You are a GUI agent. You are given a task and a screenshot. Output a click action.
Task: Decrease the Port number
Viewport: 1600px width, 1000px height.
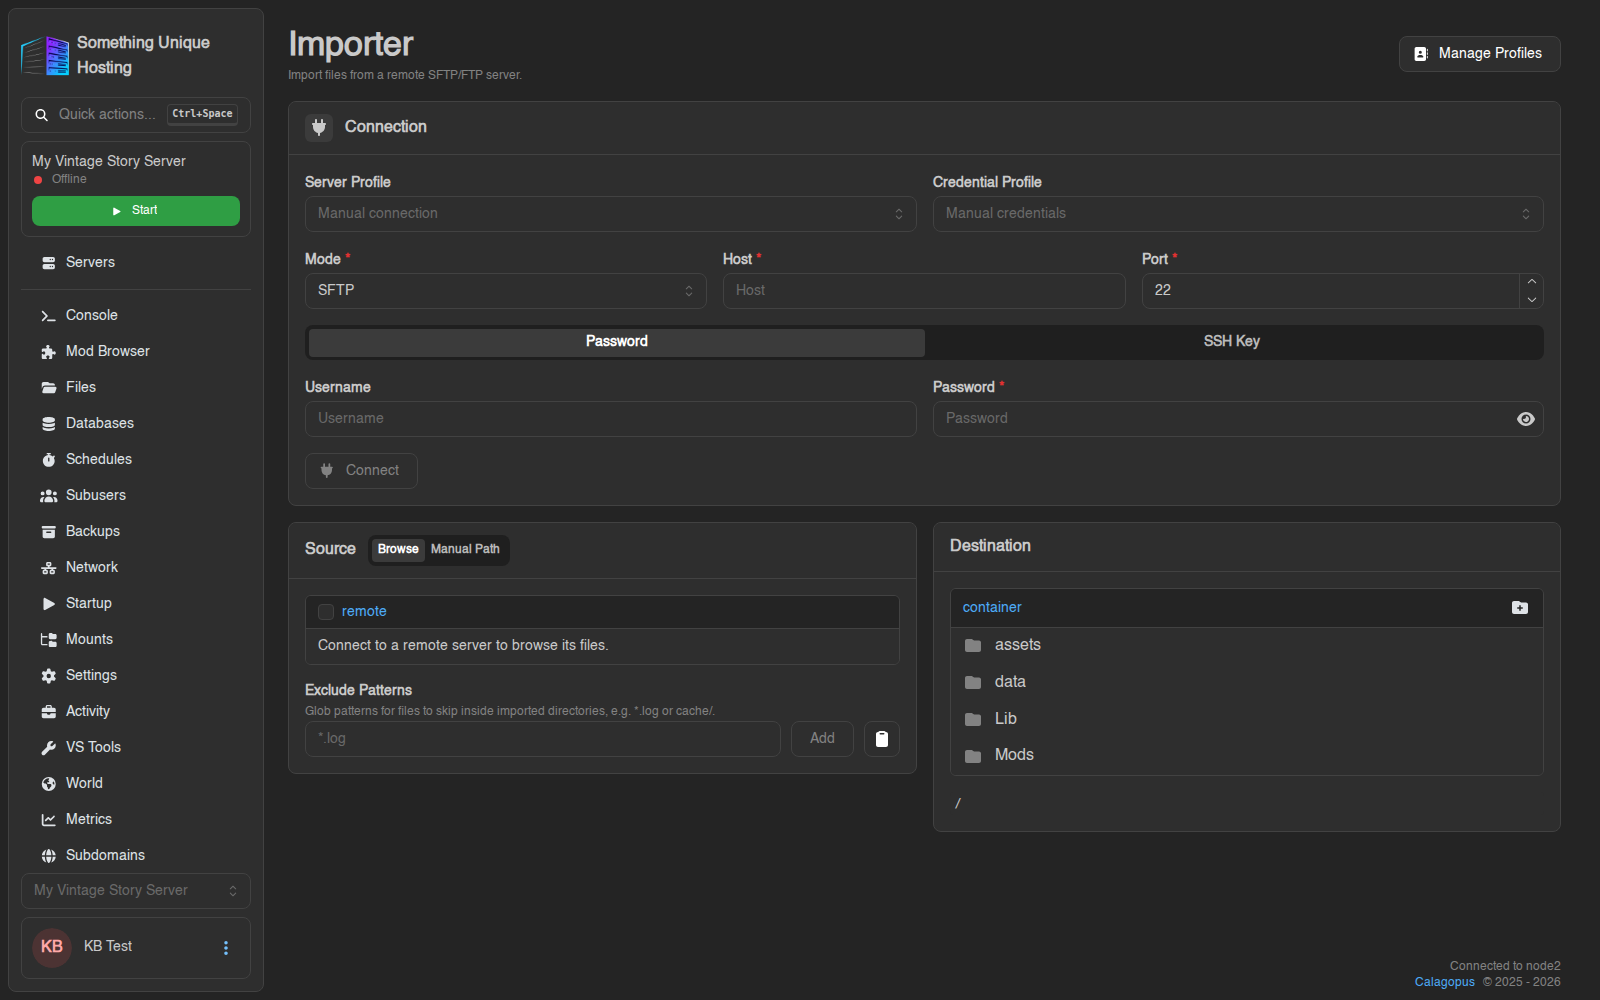pos(1531,300)
